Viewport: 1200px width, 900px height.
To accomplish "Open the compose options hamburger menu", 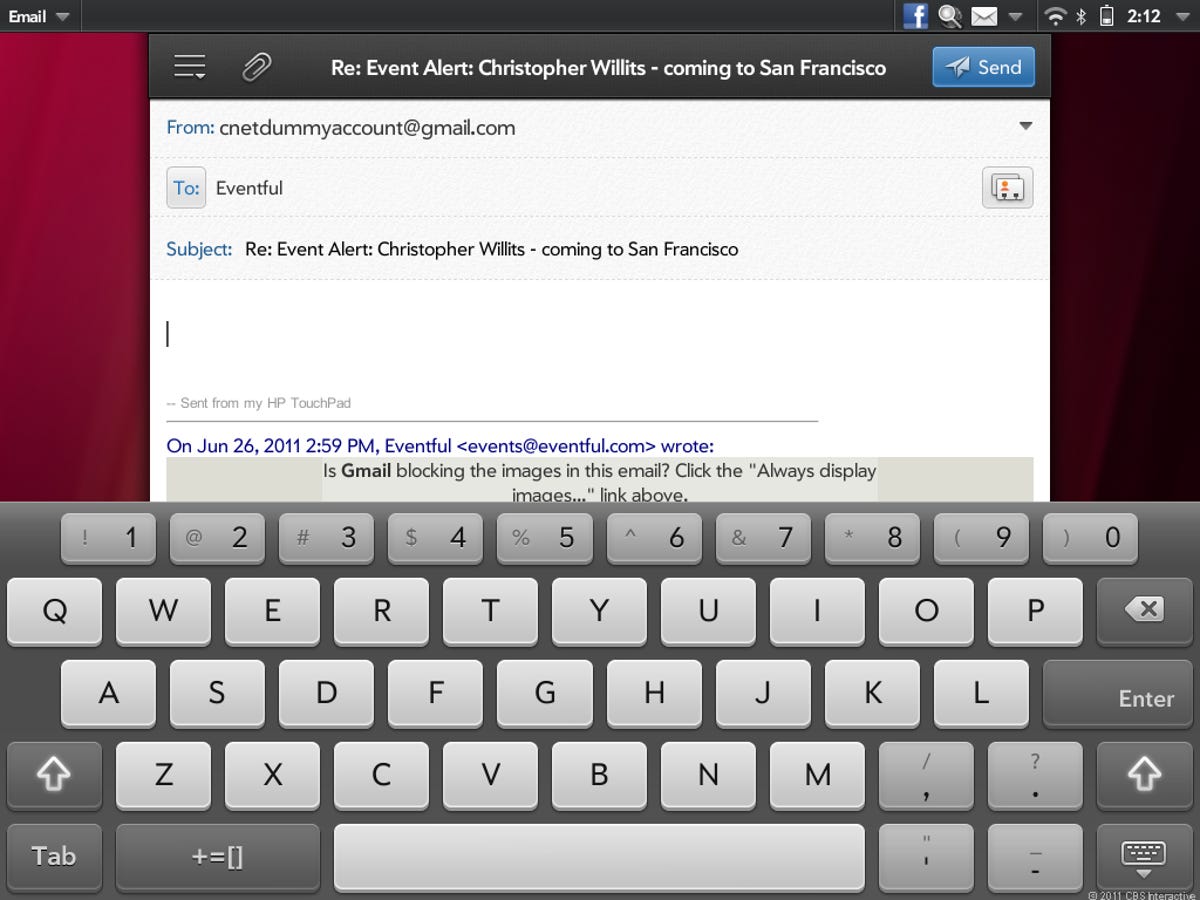I will point(189,66).
